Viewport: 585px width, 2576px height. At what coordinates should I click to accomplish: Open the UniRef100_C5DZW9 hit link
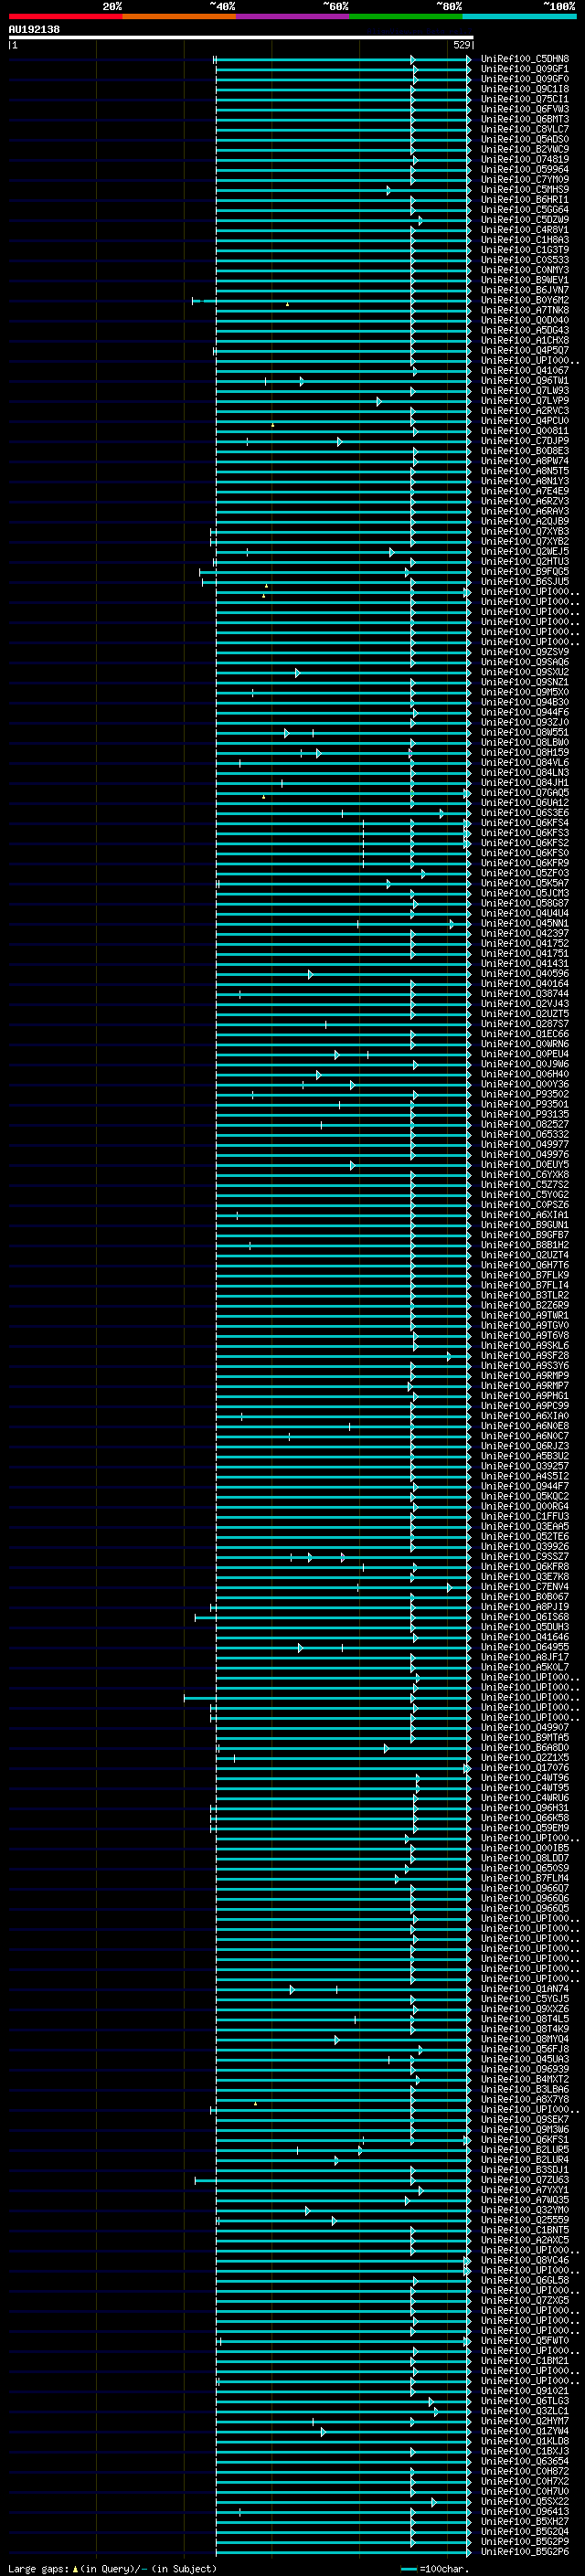tap(524, 220)
